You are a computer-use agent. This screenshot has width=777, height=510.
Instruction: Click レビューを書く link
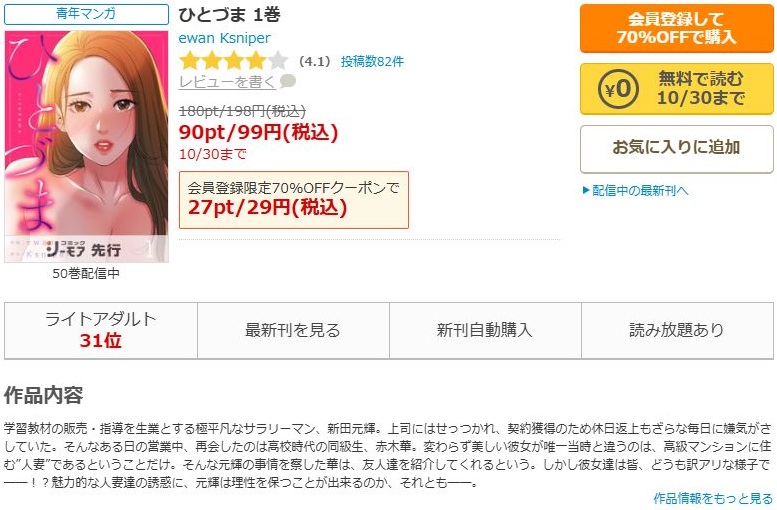[x=227, y=82]
